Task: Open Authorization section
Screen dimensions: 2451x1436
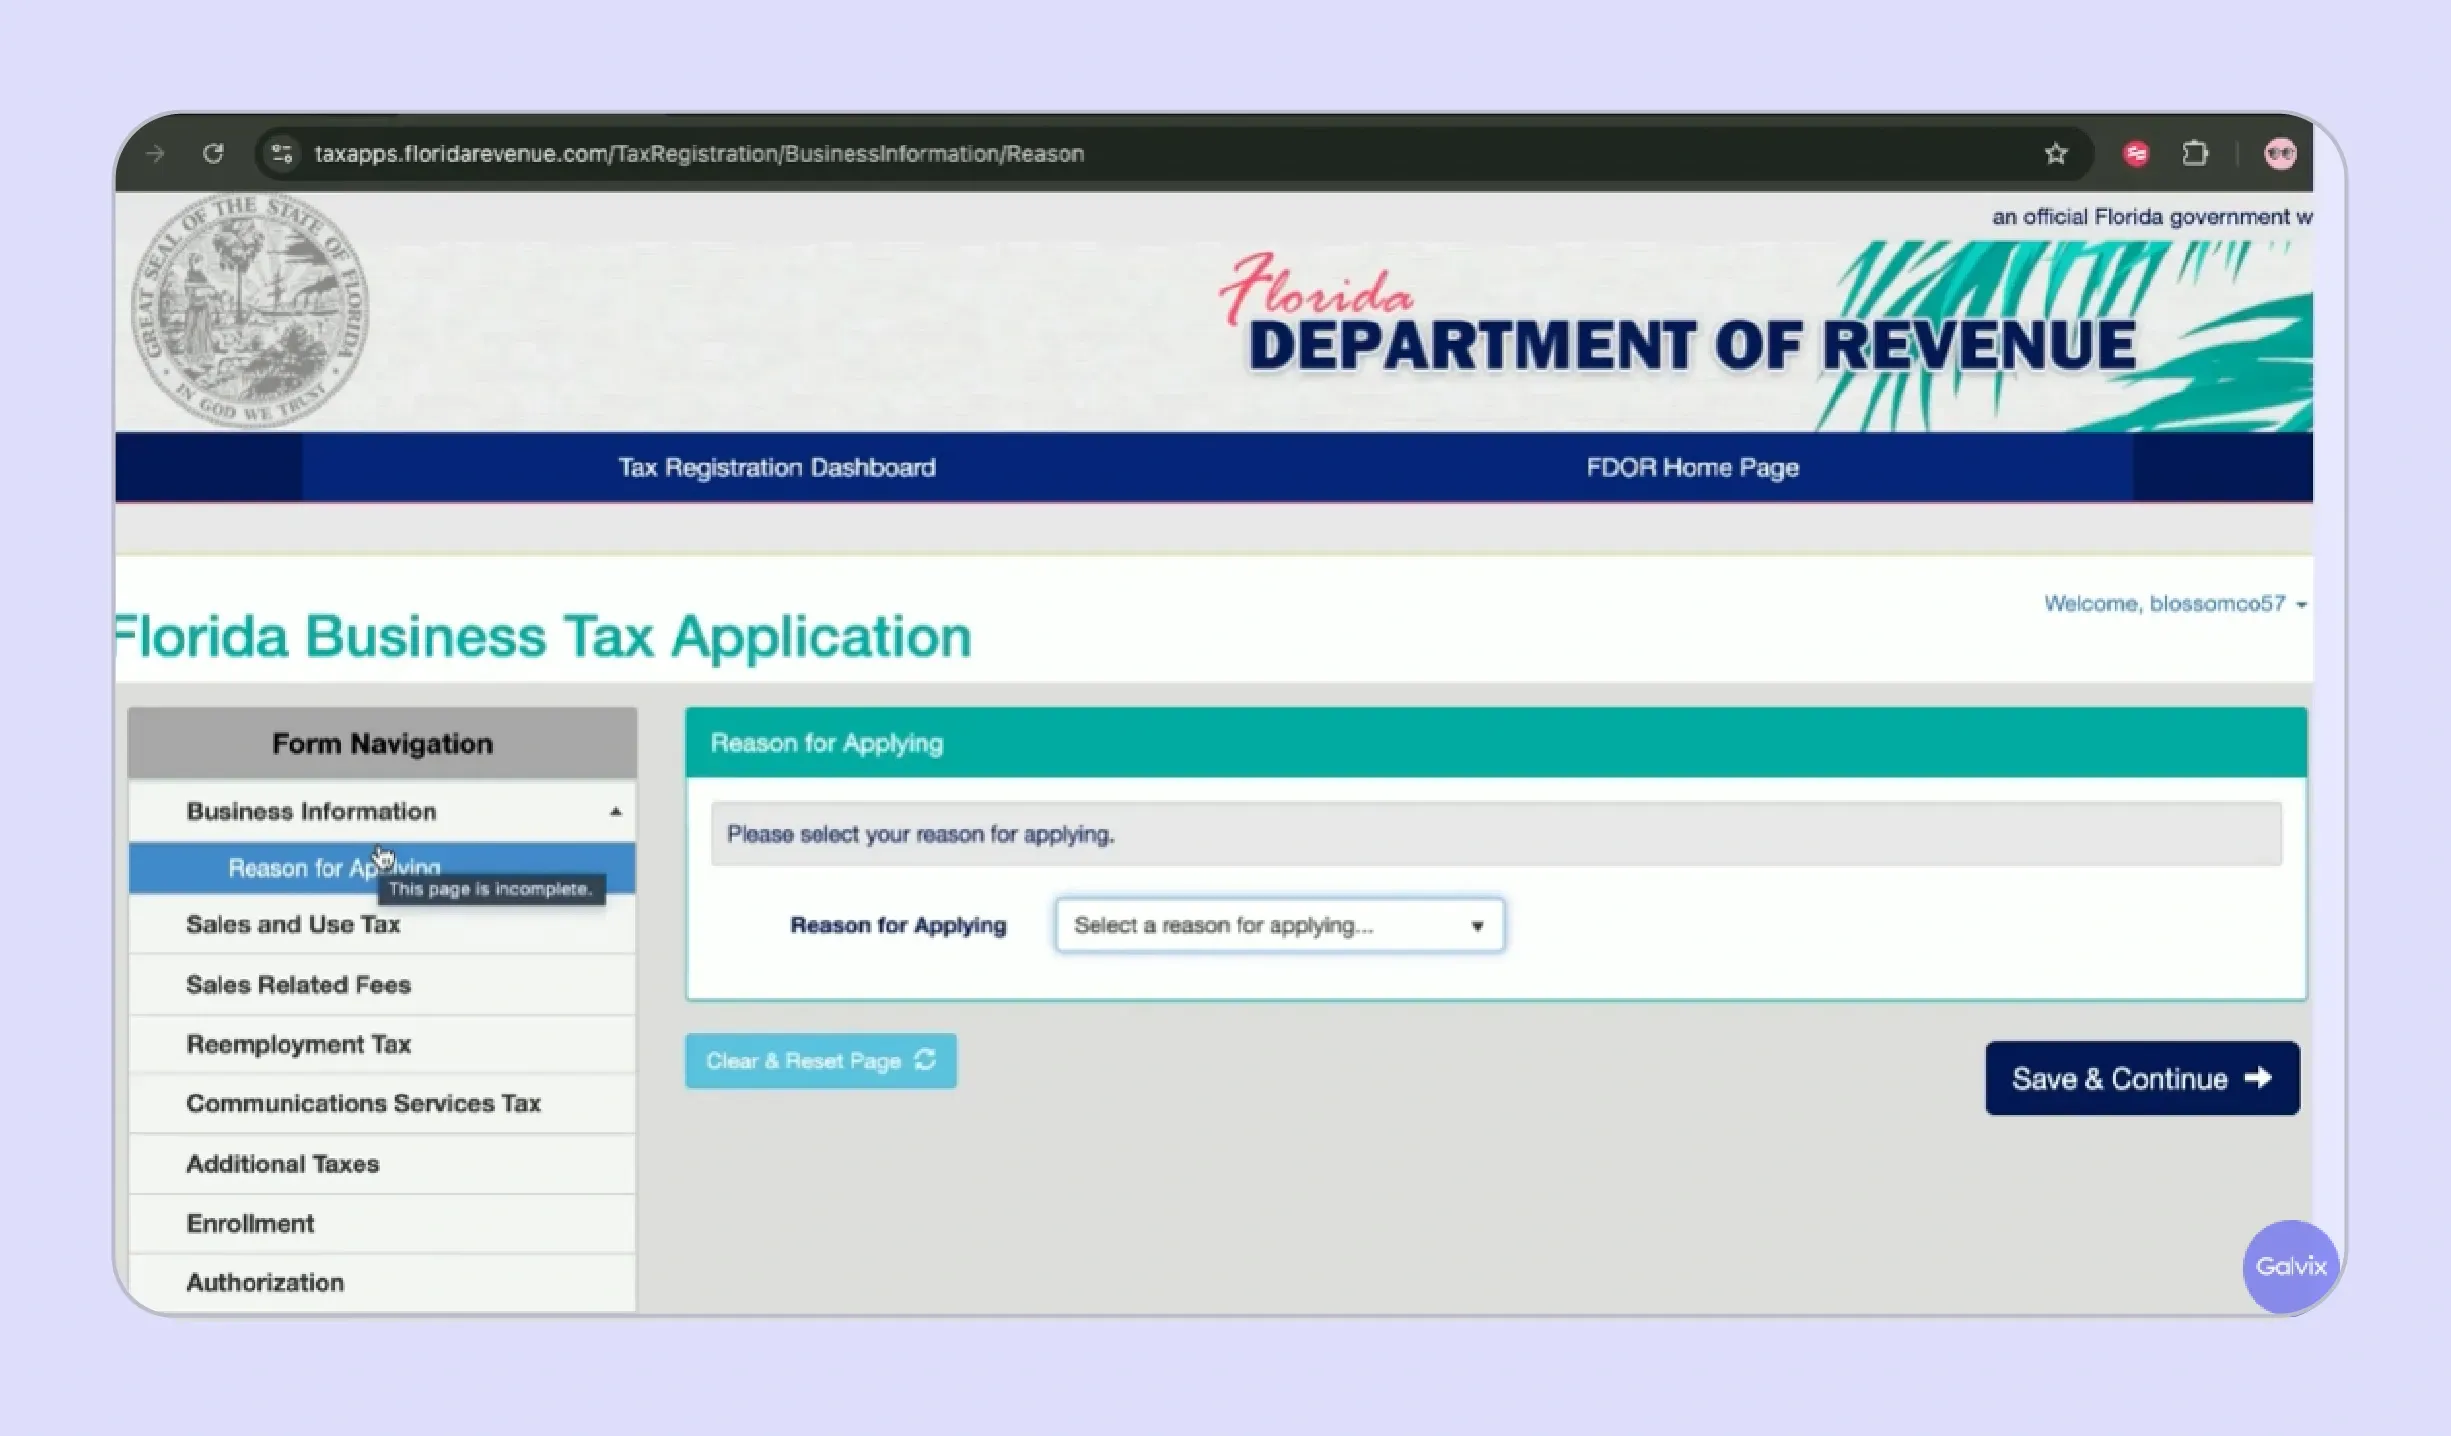Action: (382, 1282)
